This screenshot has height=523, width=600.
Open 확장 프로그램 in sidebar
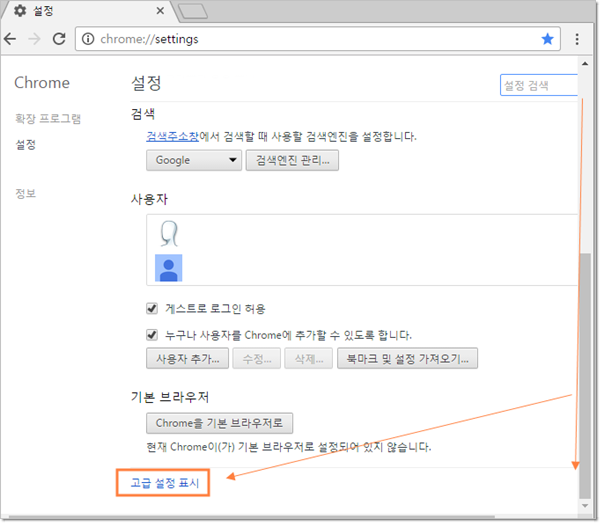(x=48, y=119)
